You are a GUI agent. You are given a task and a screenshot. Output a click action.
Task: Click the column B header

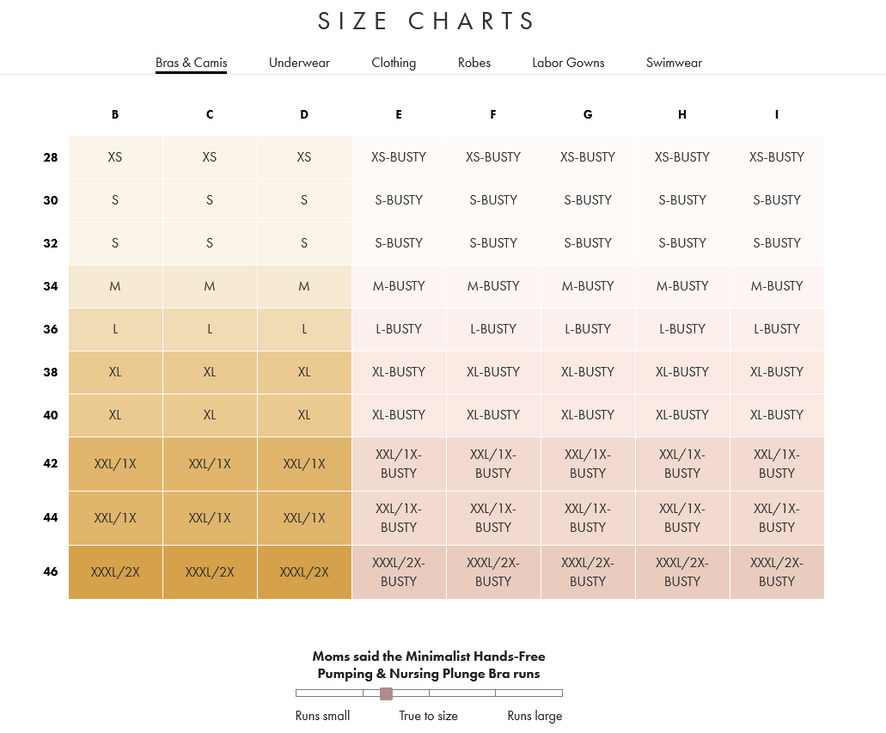click(x=115, y=115)
